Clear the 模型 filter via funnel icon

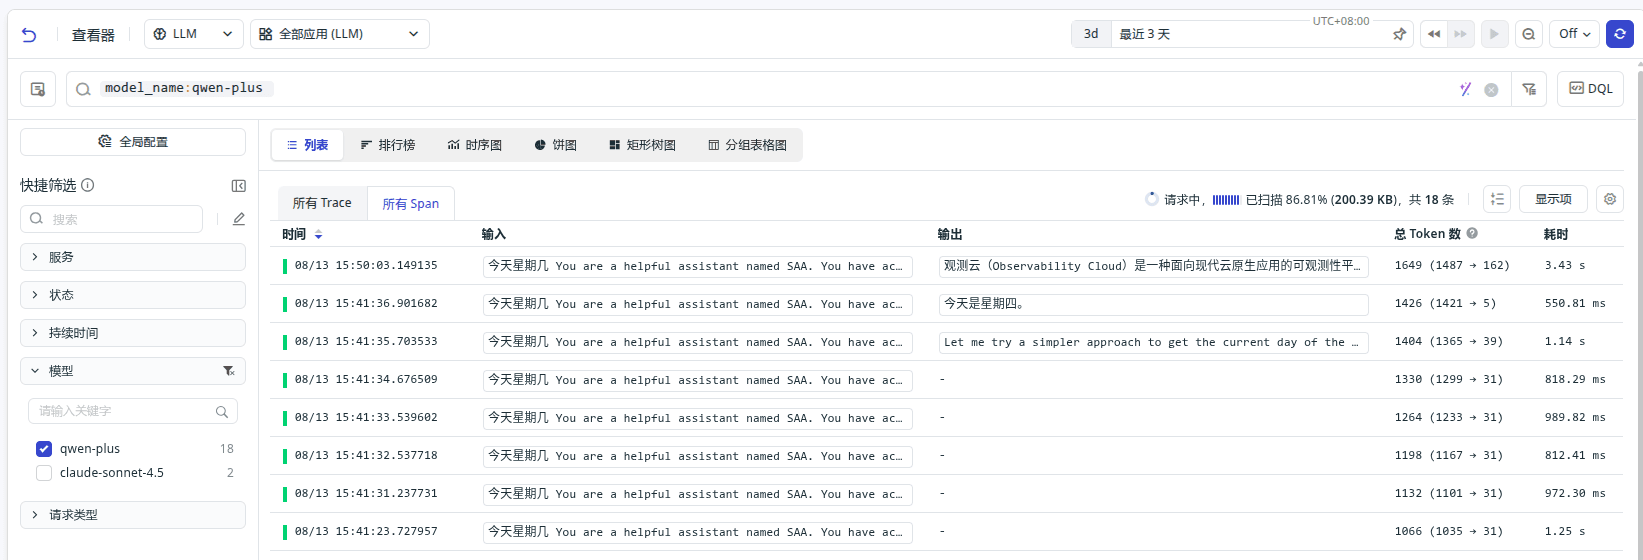229,371
